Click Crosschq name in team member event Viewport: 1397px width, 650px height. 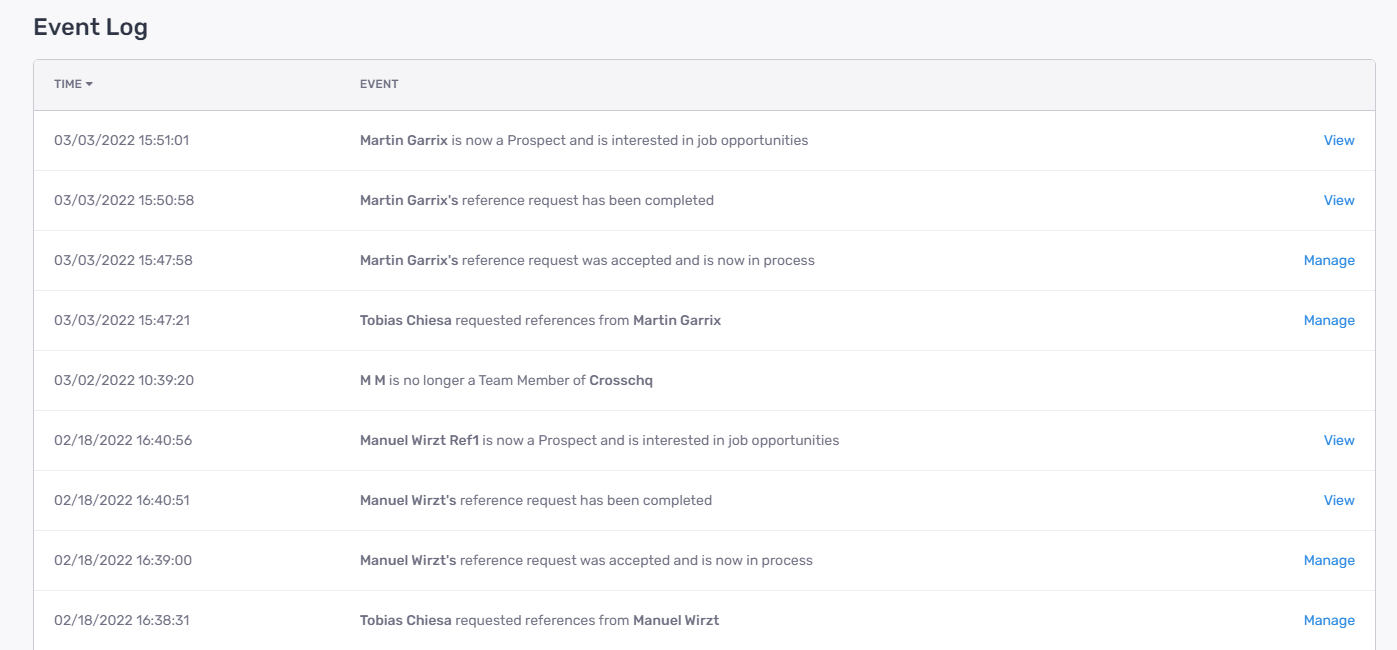621,380
